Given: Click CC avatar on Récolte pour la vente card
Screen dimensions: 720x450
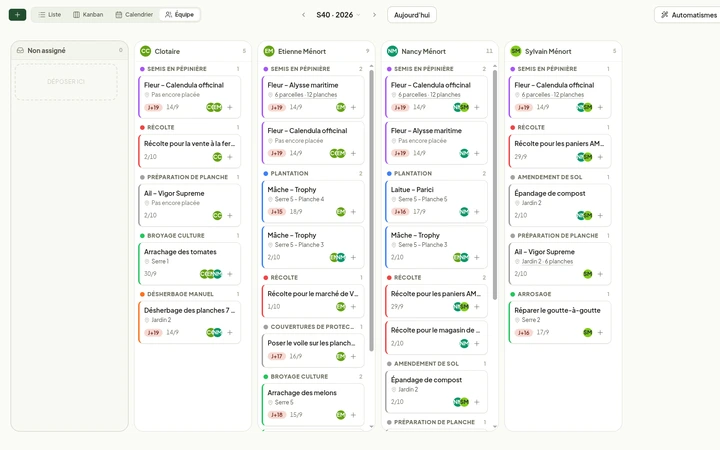Looking at the screenshot, I should (x=217, y=157).
